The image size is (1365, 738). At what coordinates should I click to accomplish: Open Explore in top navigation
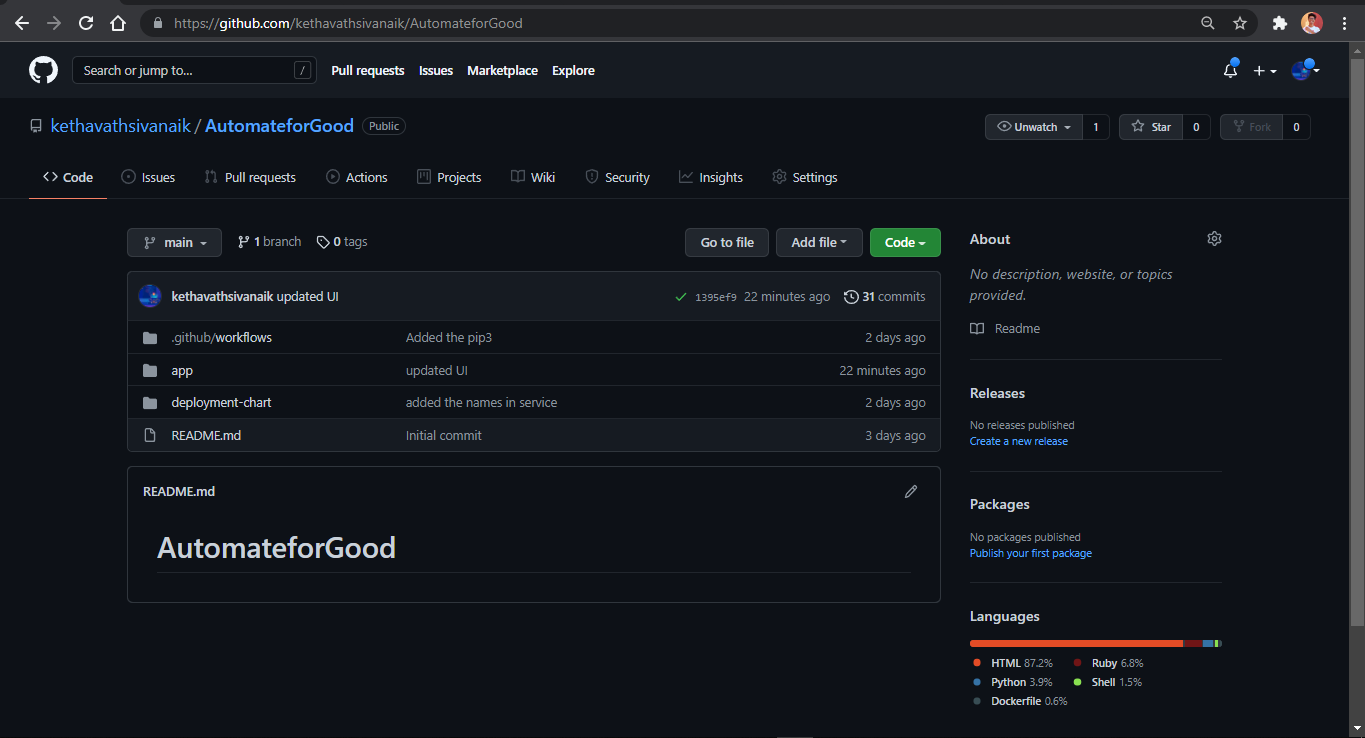point(573,70)
